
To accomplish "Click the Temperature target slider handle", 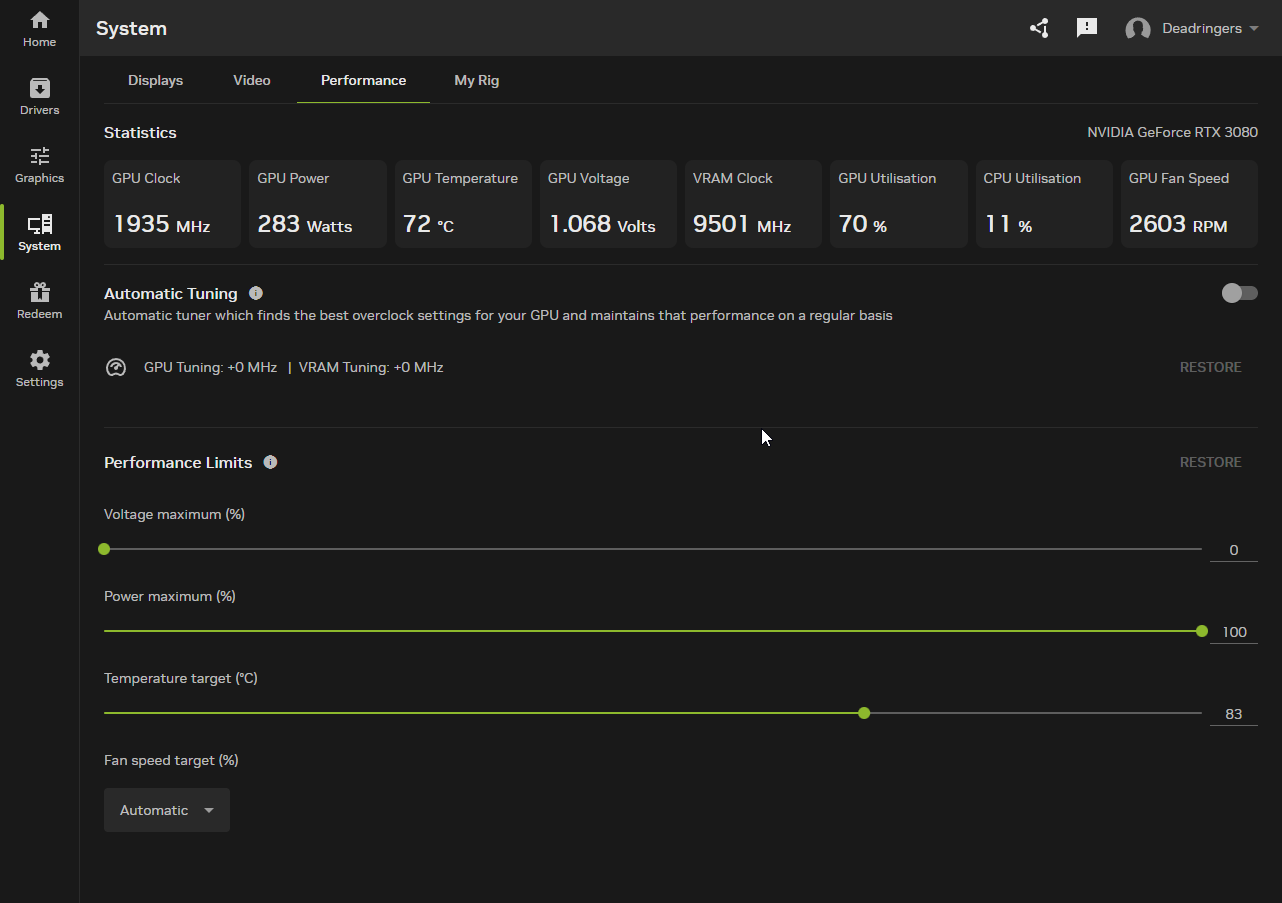I will pyautogui.click(x=864, y=713).
